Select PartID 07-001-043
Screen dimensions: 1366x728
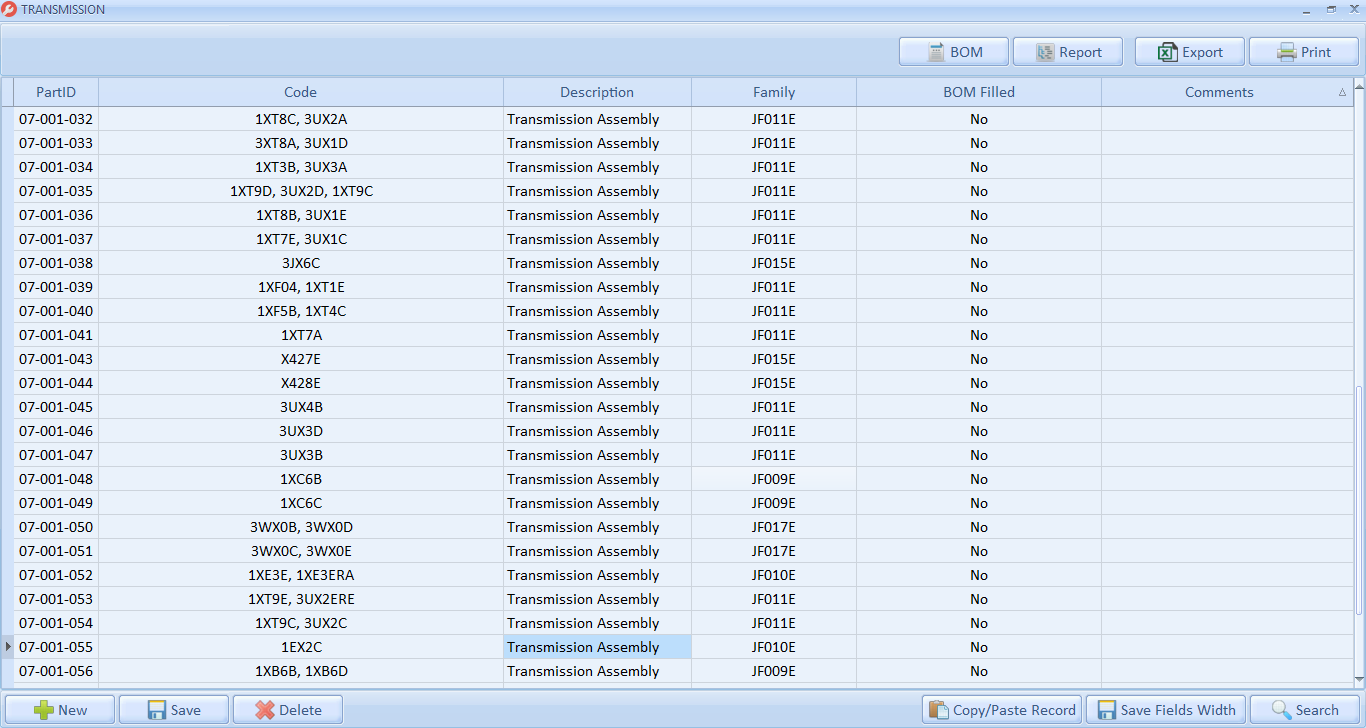pyautogui.click(x=56, y=359)
